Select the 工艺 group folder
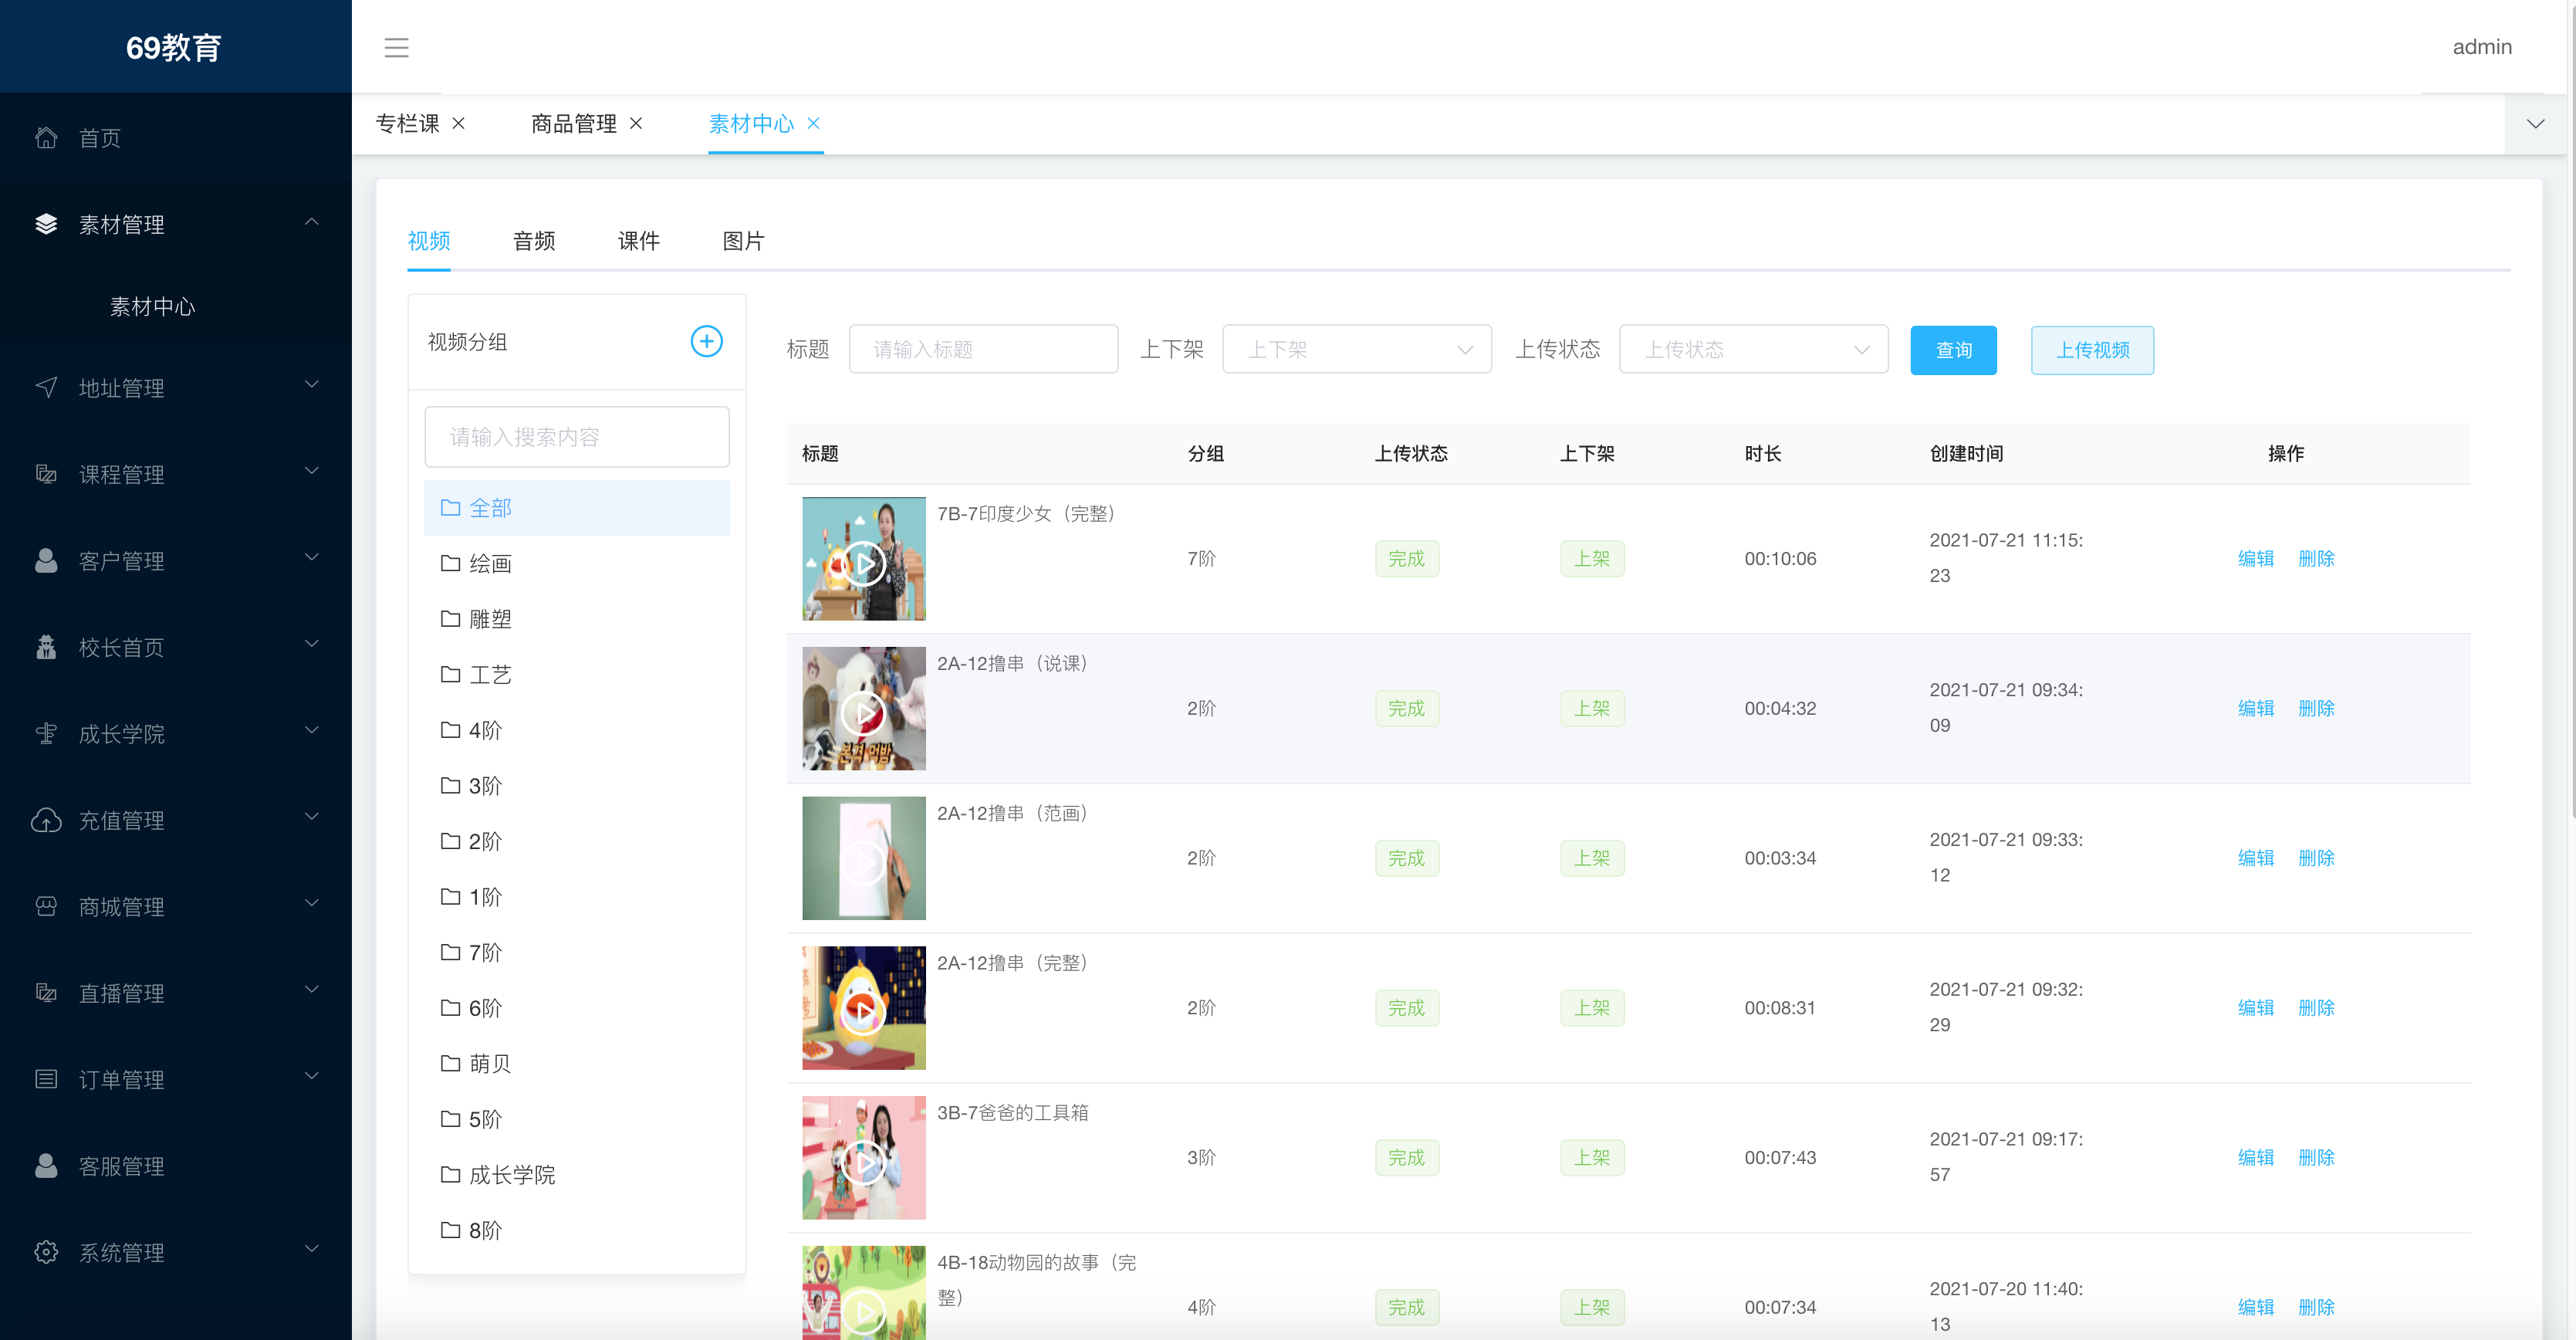The image size is (2576, 1340). [577, 675]
